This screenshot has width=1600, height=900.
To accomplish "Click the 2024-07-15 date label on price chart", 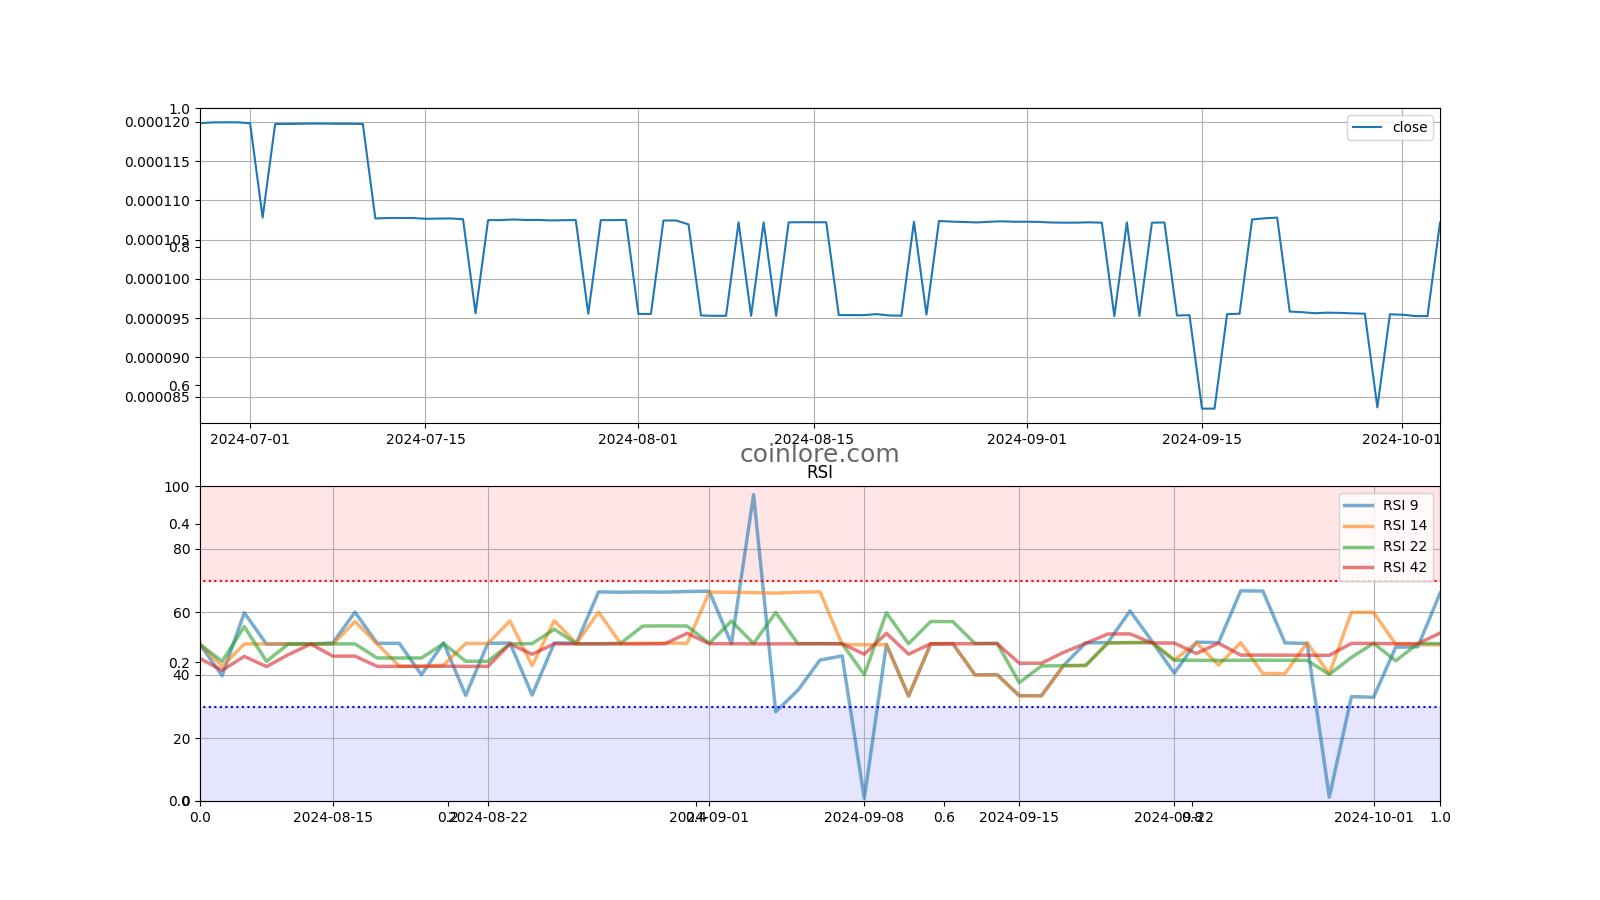I will click(x=425, y=439).
